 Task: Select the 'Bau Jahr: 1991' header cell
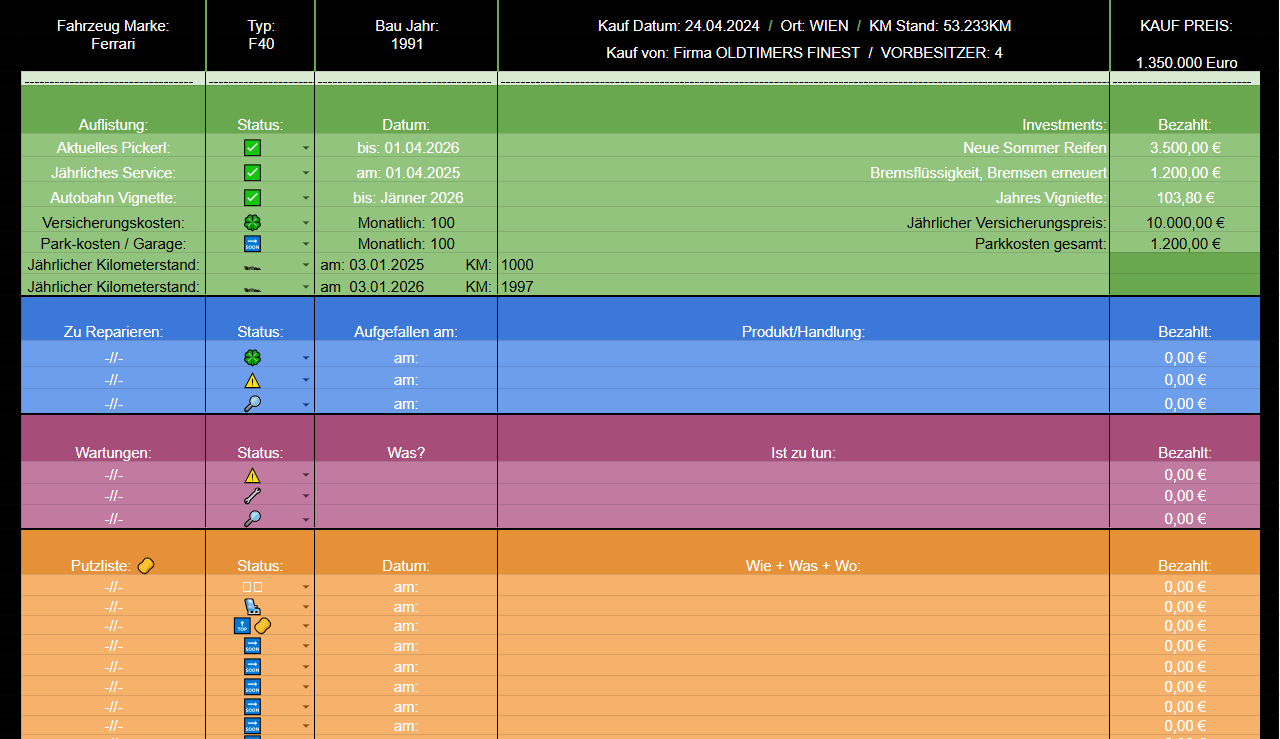pos(406,35)
